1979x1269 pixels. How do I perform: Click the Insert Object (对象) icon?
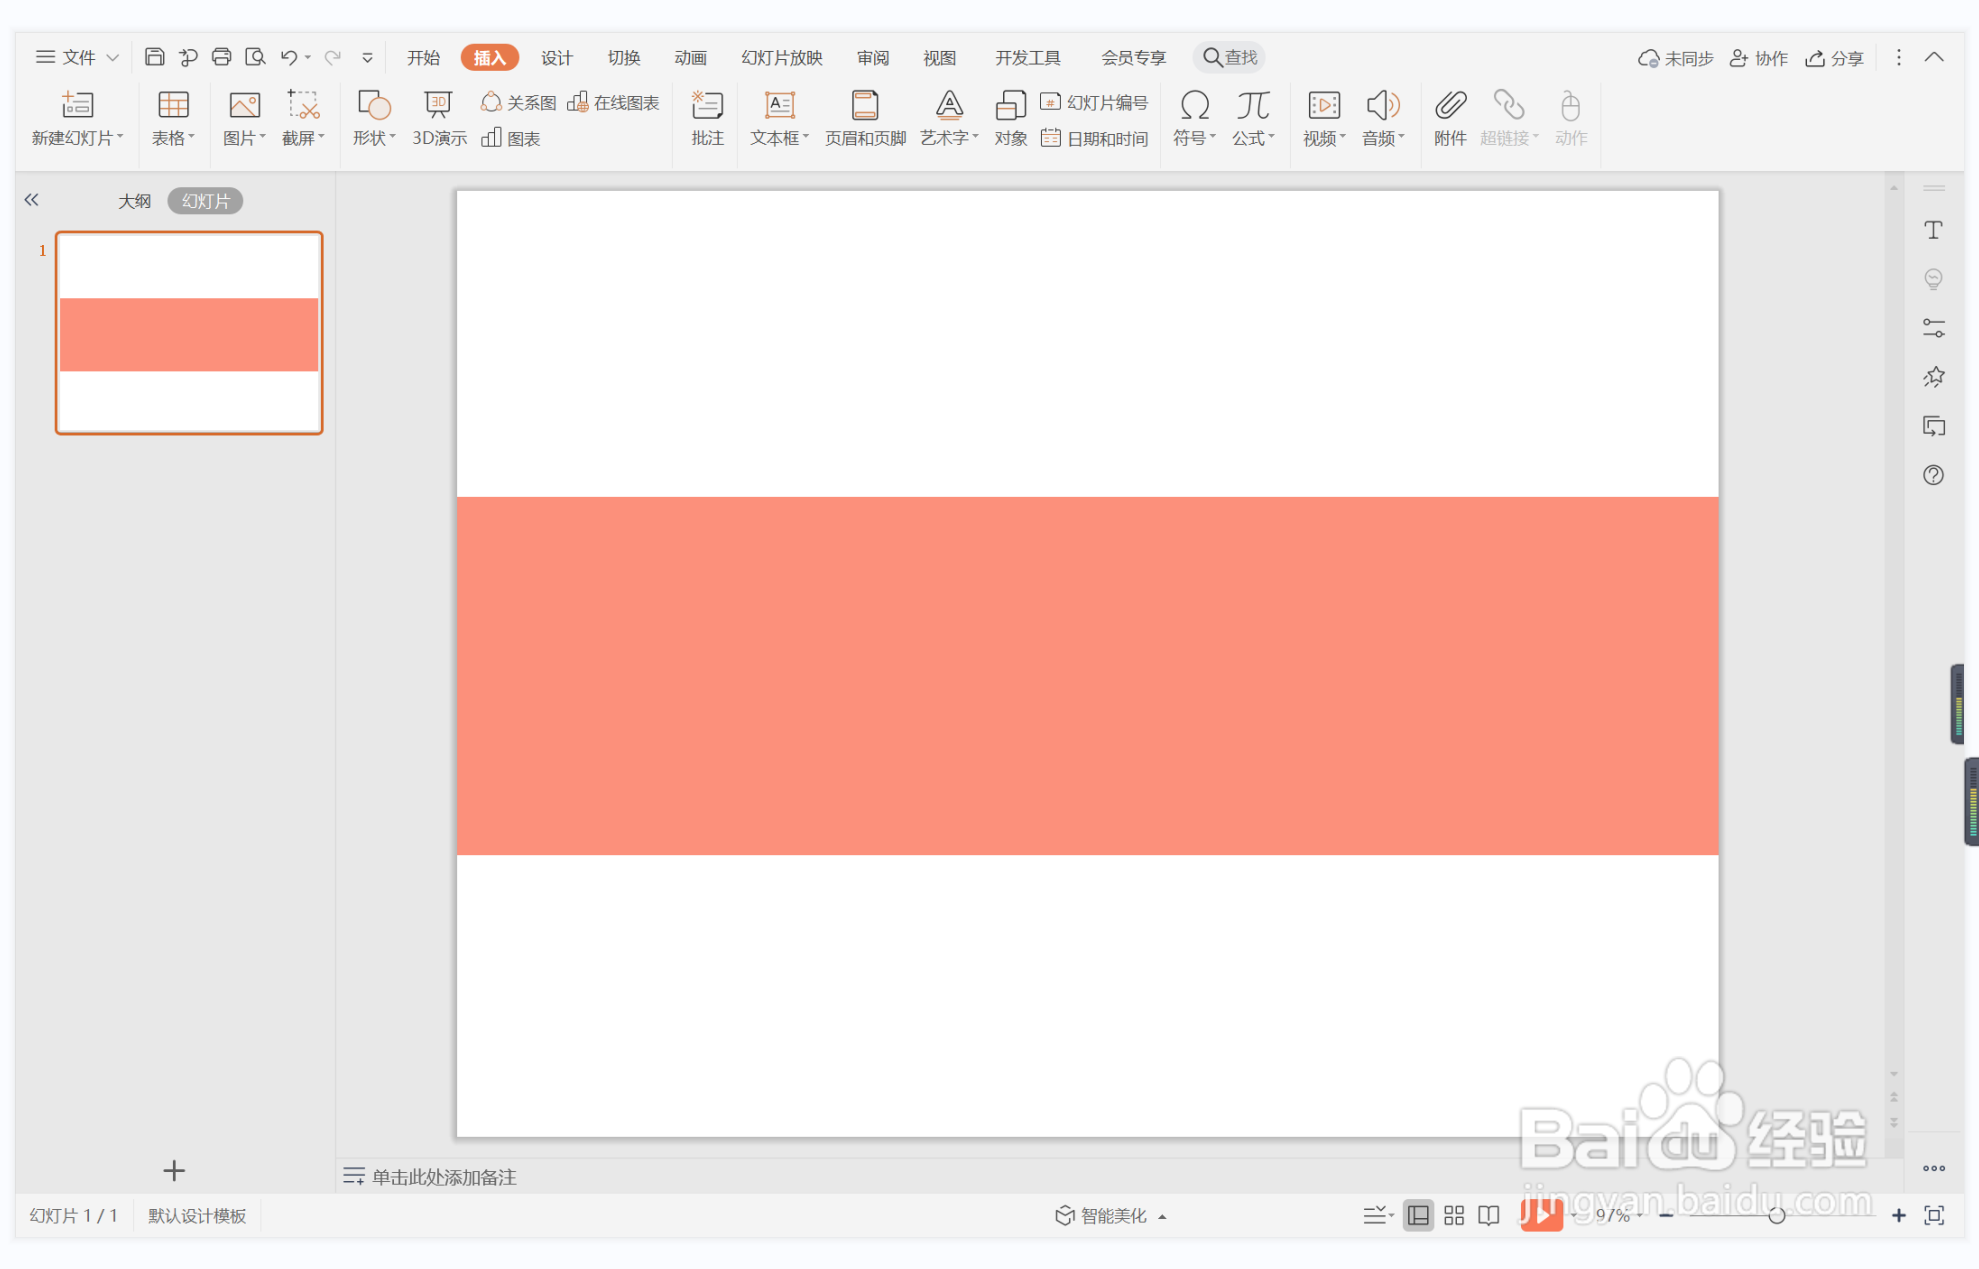click(x=1010, y=107)
